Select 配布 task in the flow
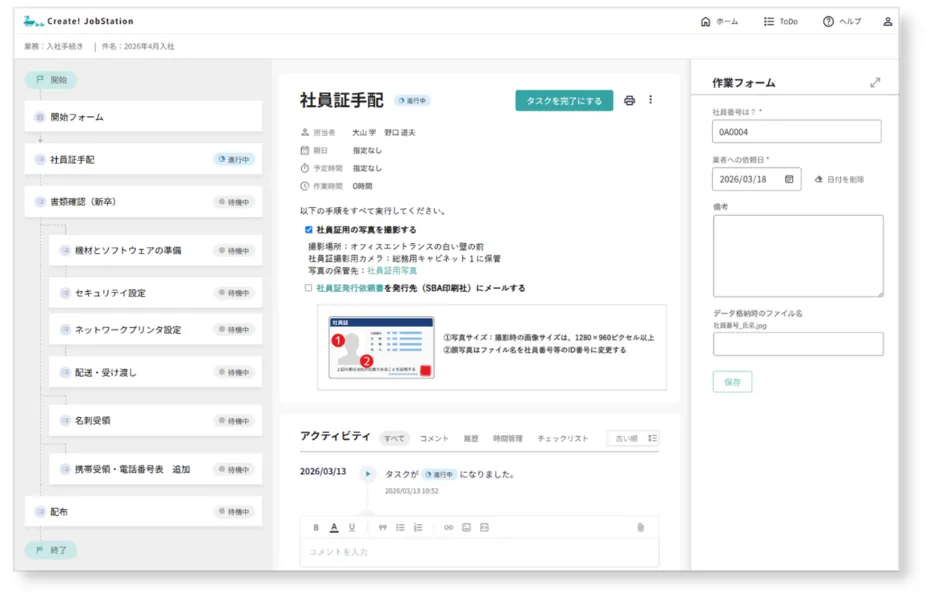950x610 pixels. 144,511
